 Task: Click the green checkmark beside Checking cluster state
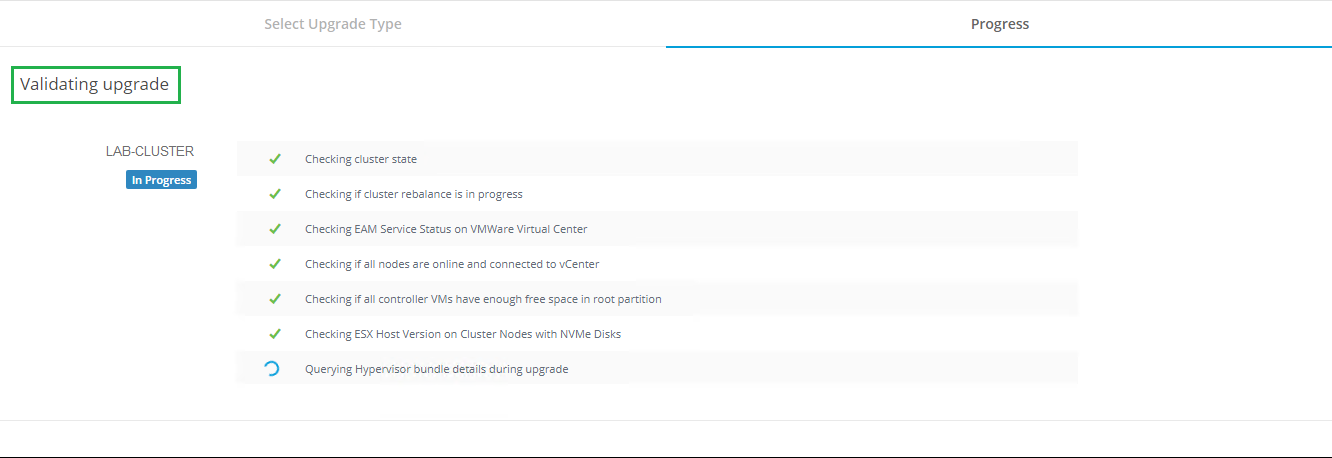pyautogui.click(x=275, y=159)
